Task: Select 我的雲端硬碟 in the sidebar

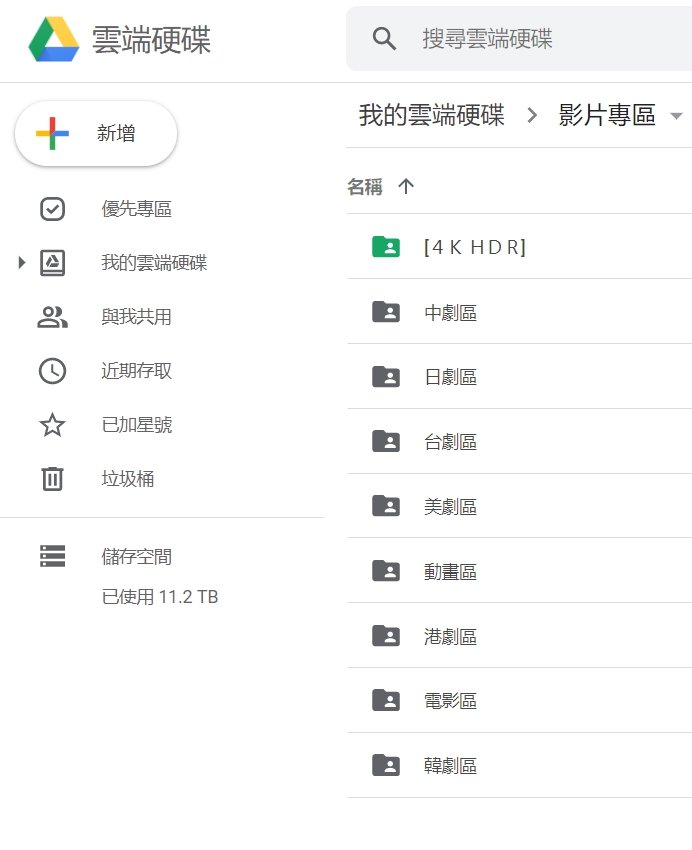Action: click(x=154, y=263)
